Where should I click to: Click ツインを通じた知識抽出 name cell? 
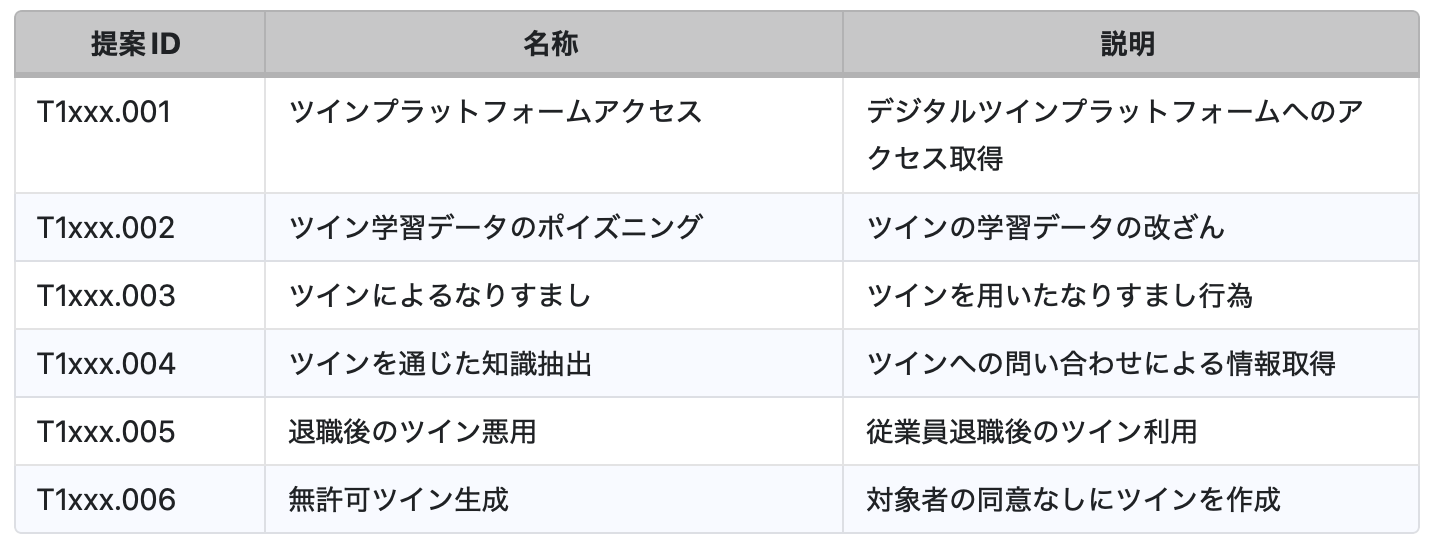440,363
